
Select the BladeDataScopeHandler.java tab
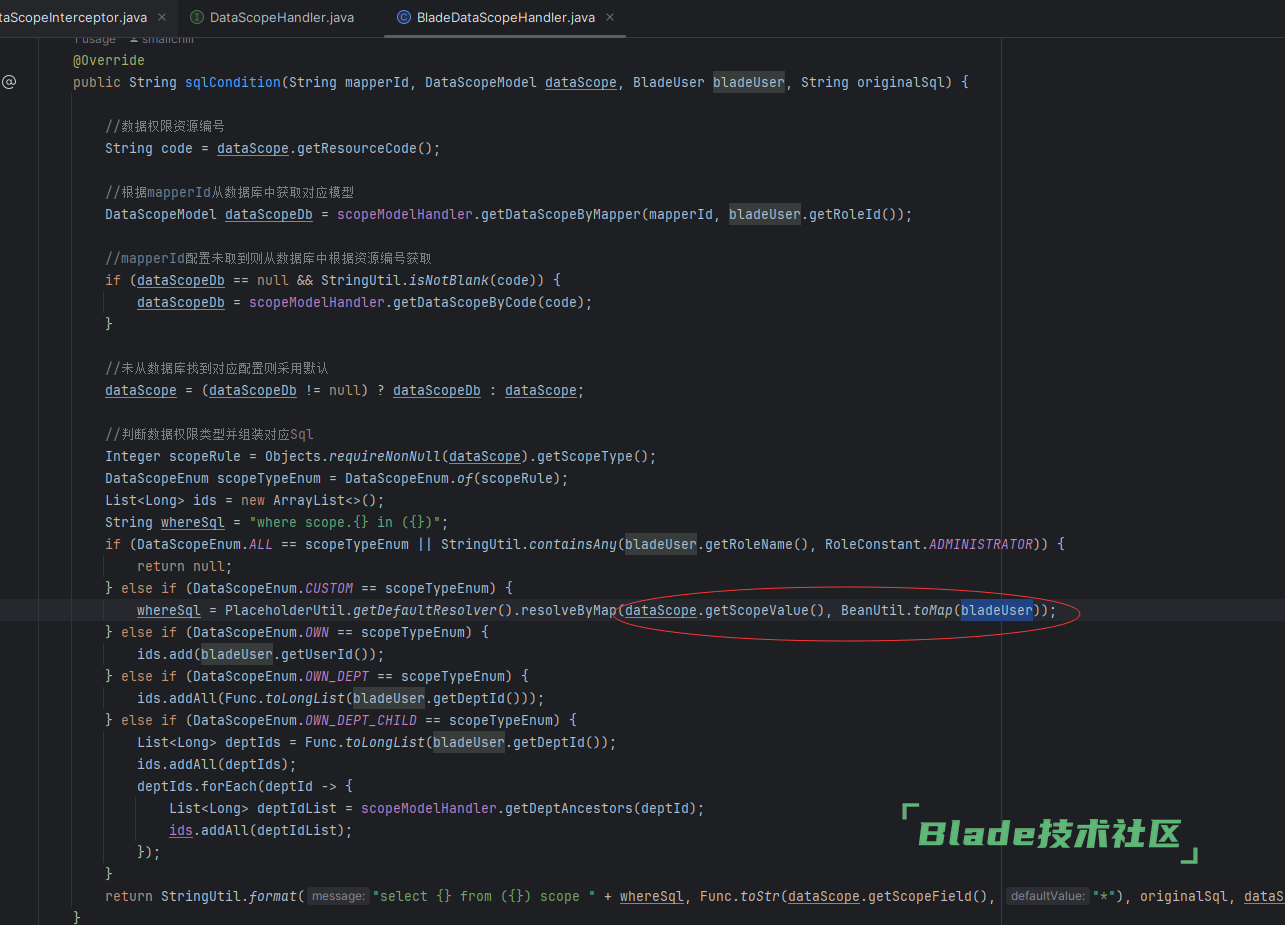(506, 17)
